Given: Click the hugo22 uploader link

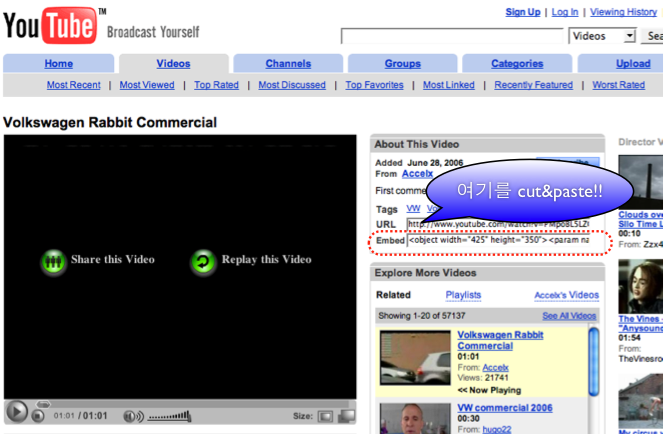Looking at the screenshot, I should click(497, 429).
